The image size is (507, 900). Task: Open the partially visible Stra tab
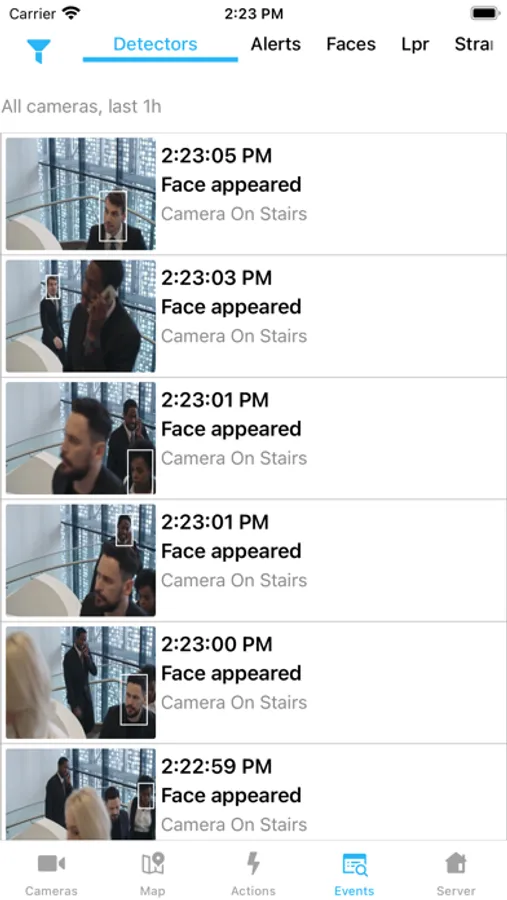tap(474, 44)
